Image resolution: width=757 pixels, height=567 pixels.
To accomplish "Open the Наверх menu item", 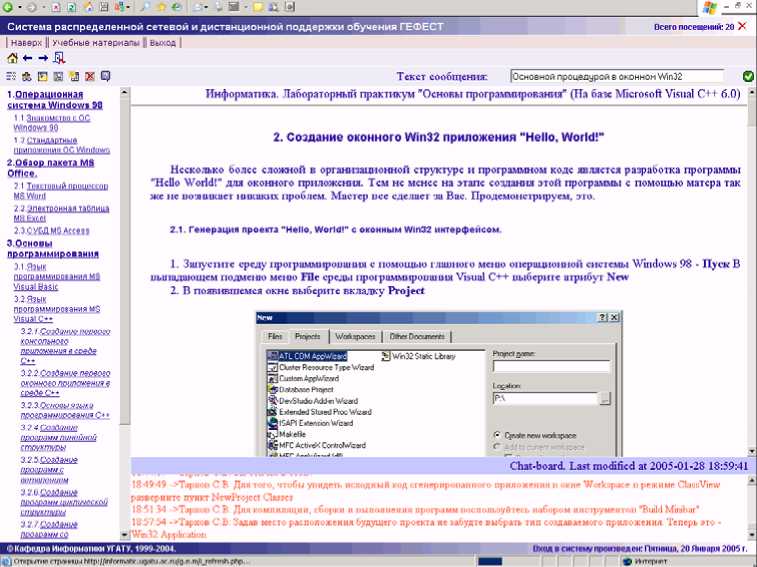I will point(27,43).
